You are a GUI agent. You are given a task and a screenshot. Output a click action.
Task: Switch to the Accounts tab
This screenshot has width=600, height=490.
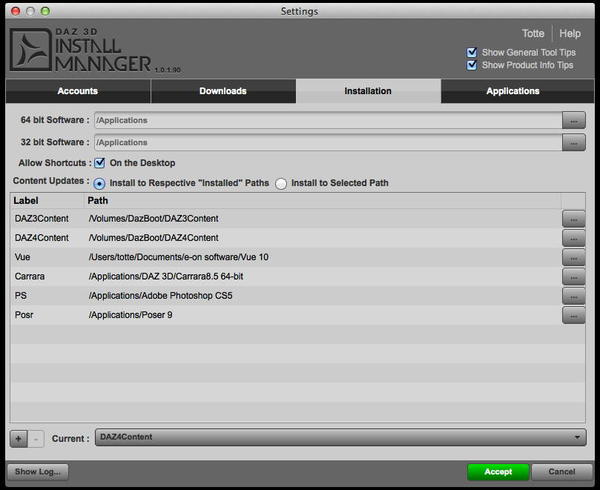coord(78,91)
